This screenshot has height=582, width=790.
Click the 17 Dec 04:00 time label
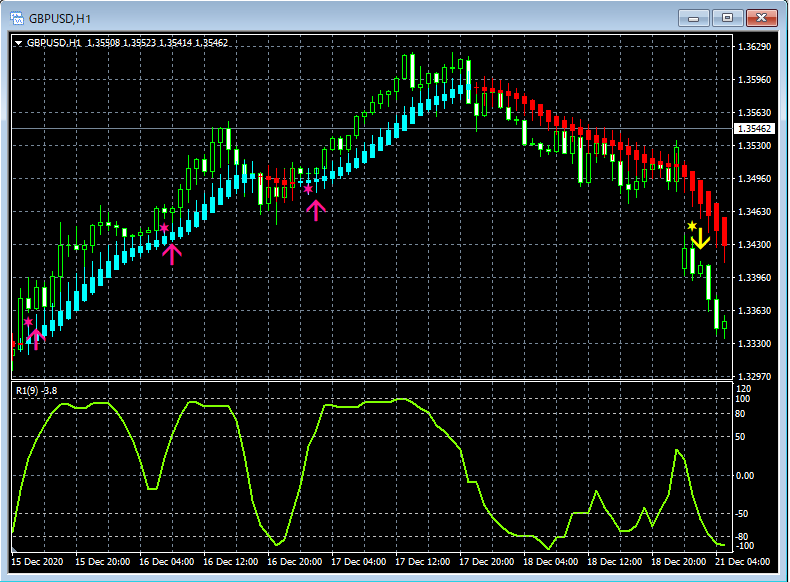click(x=358, y=561)
